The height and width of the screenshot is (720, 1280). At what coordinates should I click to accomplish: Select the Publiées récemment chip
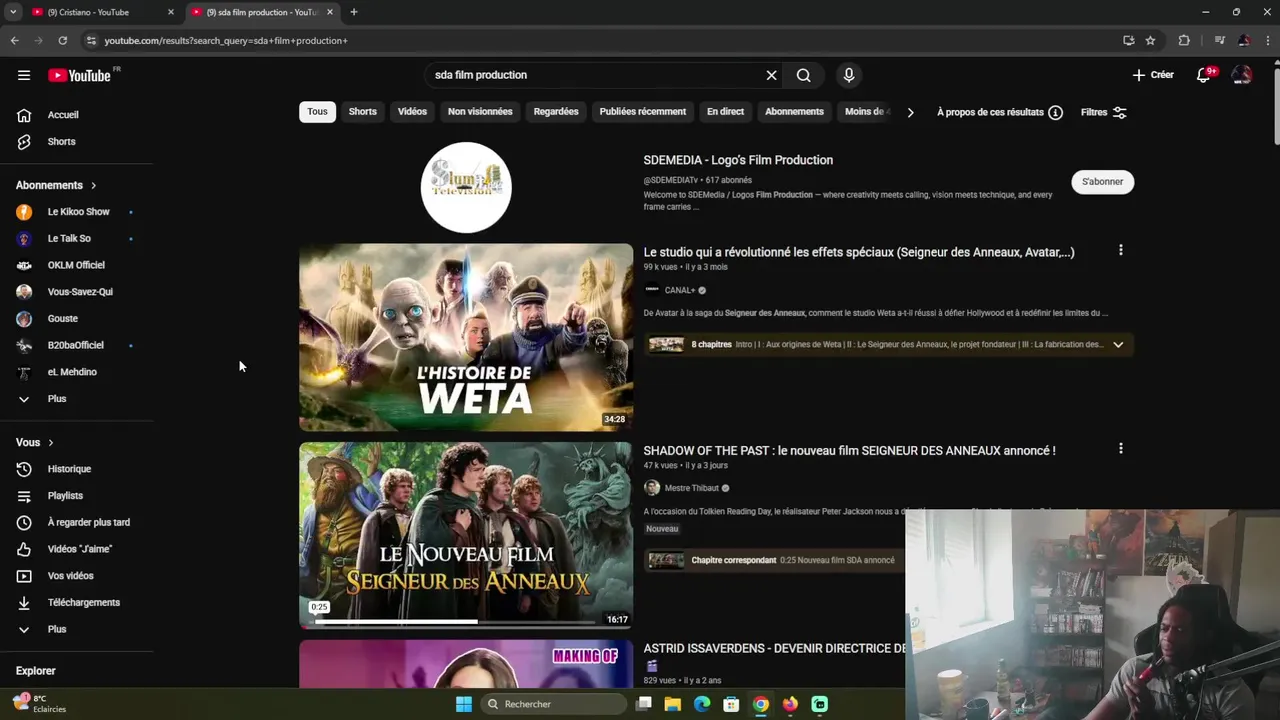point(643,112)
